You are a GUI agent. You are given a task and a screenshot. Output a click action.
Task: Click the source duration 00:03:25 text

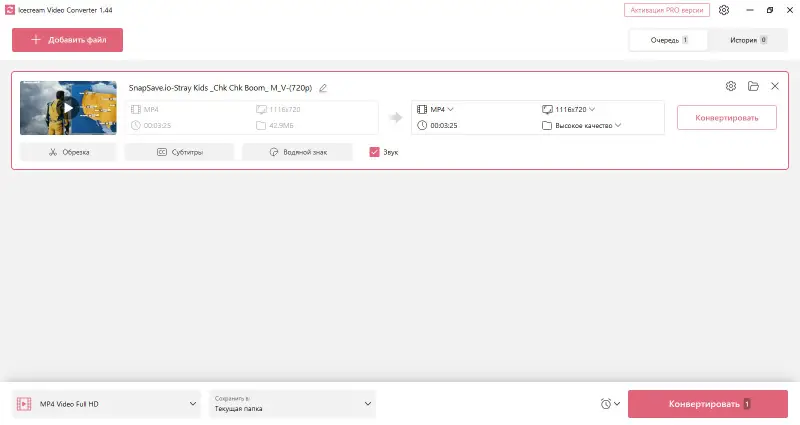click(x=157, y=126)
